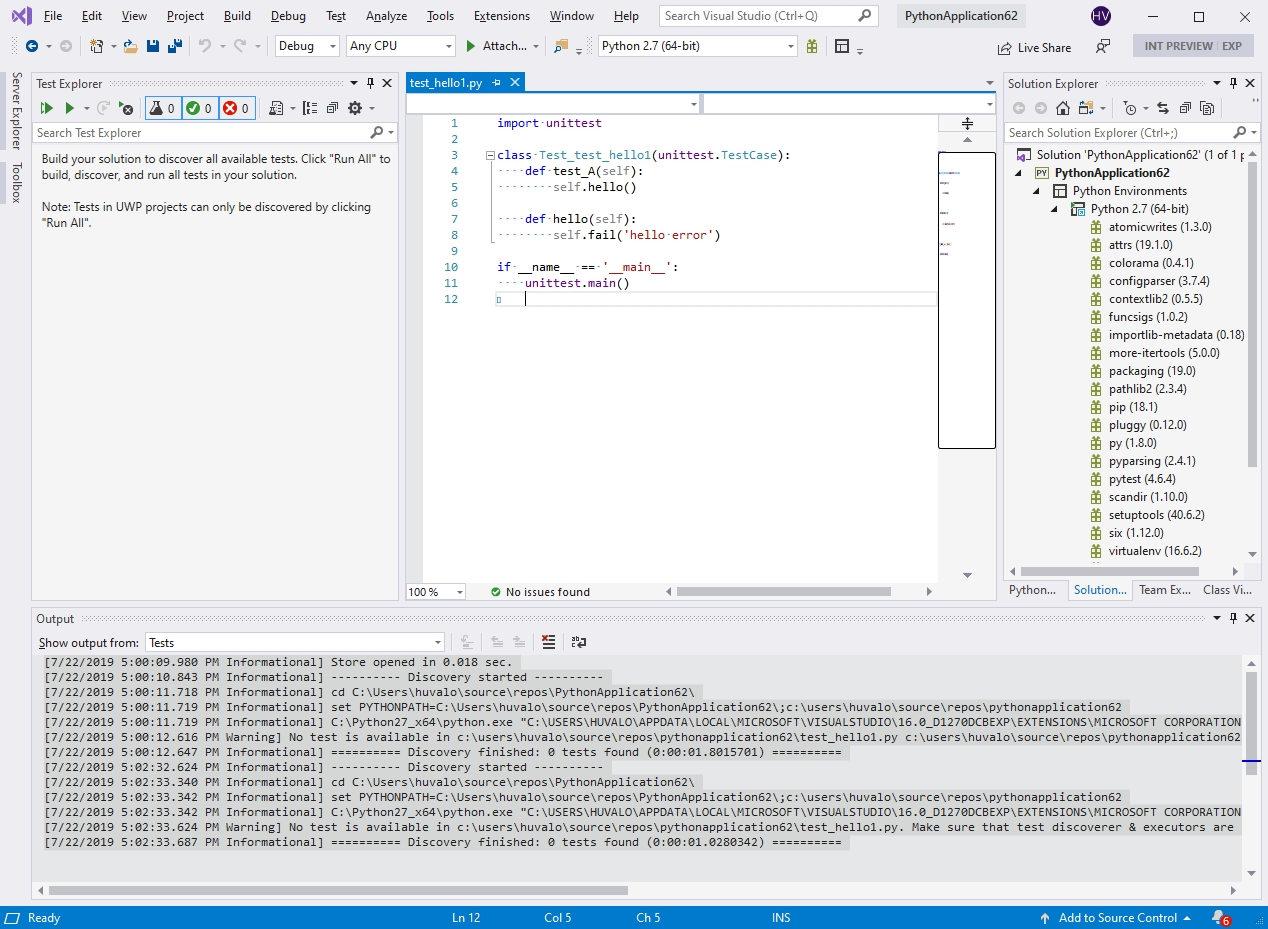Open the Attach... button dropdown arrow
This screenshot has height=929, width=1268.
[536, 46]
